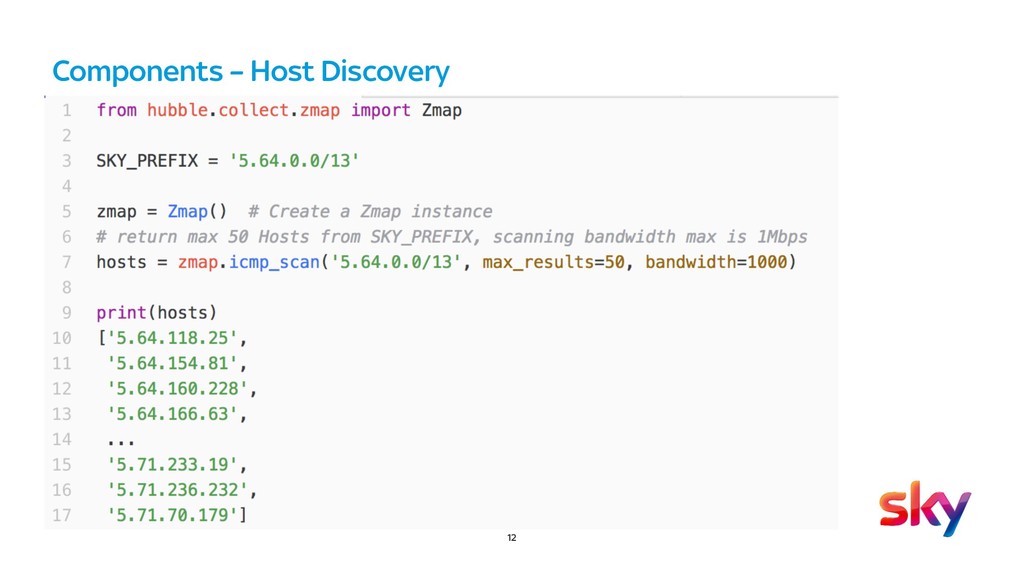This screenshot has height=575, width=1024.
Task: Click line number 1 in the gutter
Action: coord(67,110)
